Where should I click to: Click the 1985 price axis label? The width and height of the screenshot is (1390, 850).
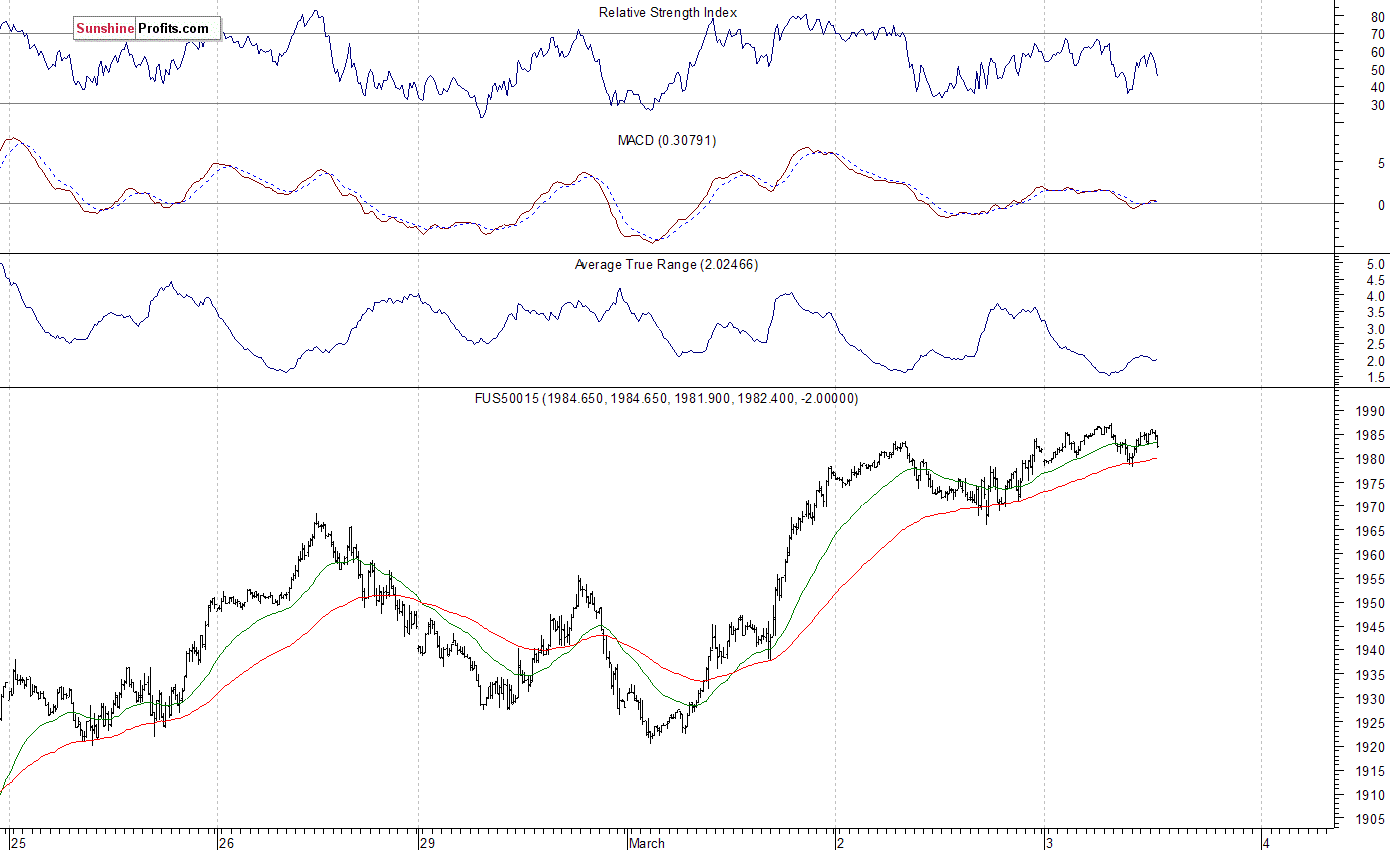[1369, 435]
